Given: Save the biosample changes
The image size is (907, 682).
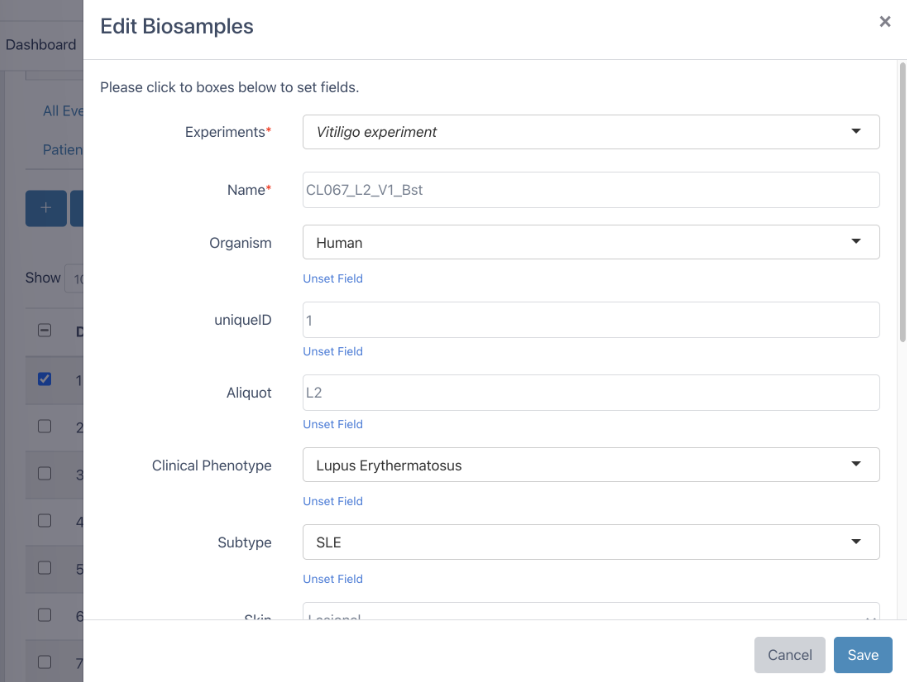Looking at the screenshot, I should point(862,655).
